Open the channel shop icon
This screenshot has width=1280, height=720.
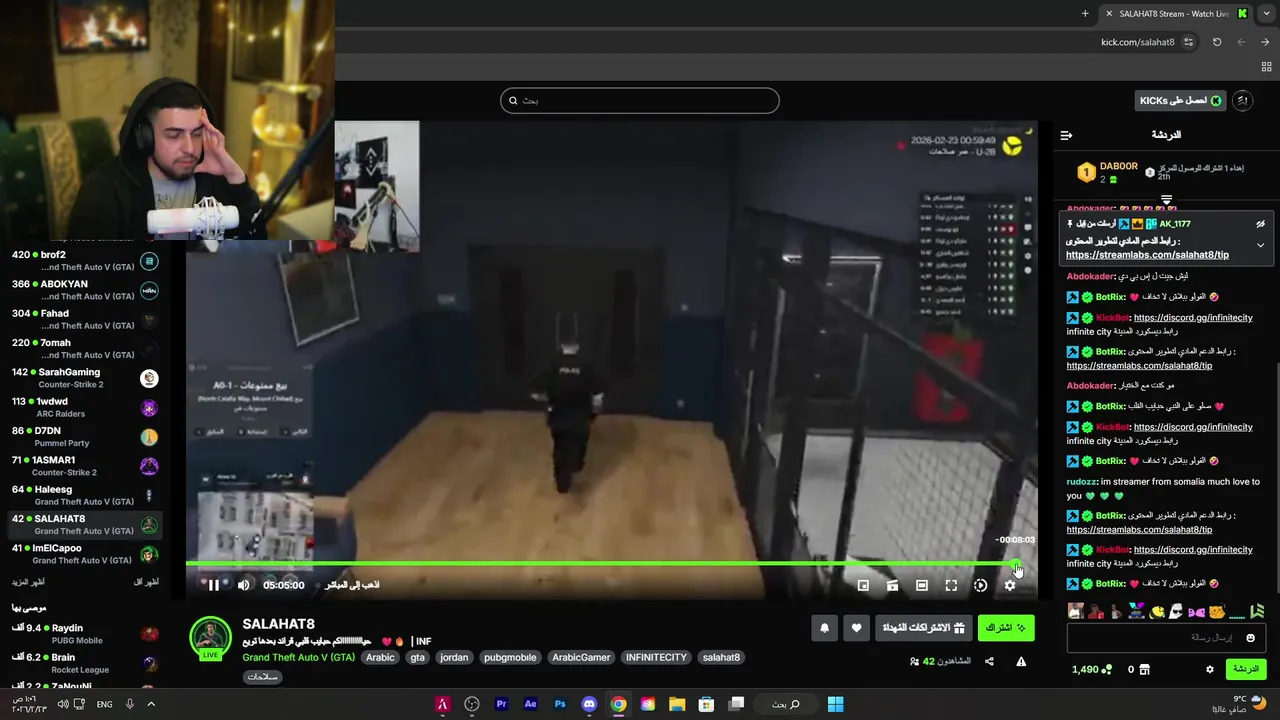coord(1145,669)
